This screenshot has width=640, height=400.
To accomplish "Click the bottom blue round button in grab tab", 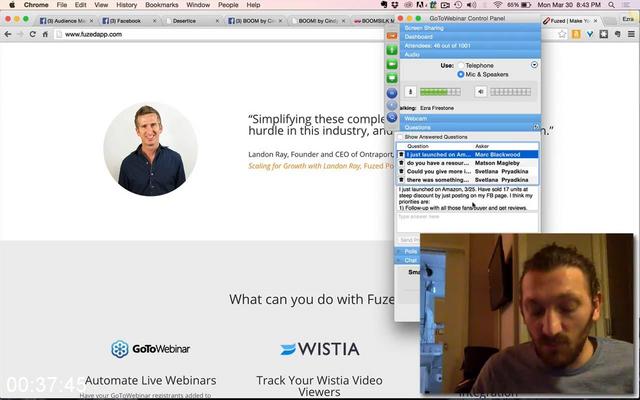I will pyautogui.click(x=392, y=118).
